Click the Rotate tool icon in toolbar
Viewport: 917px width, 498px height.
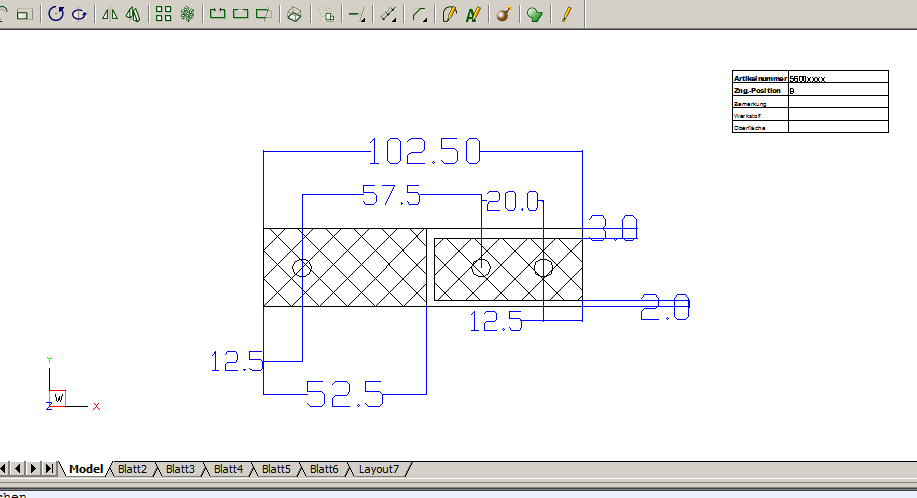56,14
